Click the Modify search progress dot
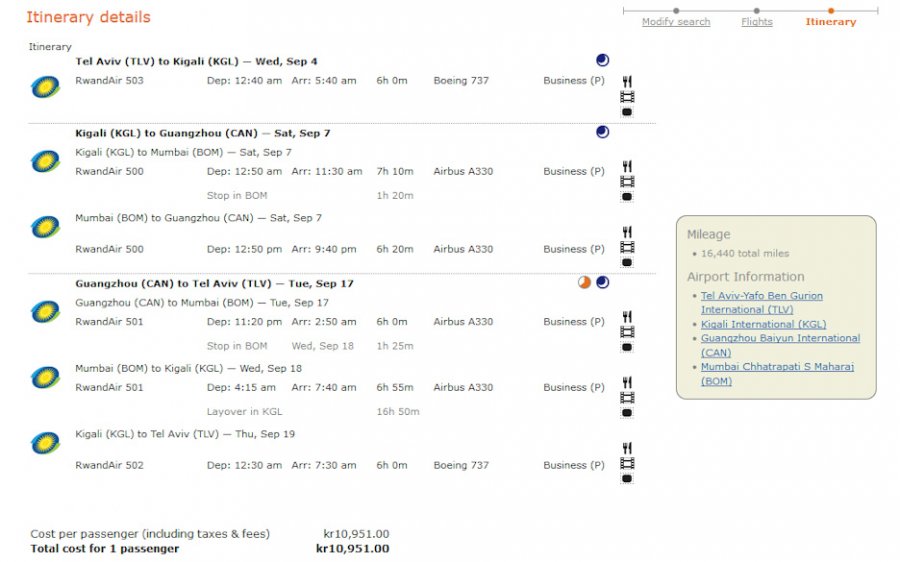Image resolution: width=900 pixels, height=562 pixels. pos(676,10)
